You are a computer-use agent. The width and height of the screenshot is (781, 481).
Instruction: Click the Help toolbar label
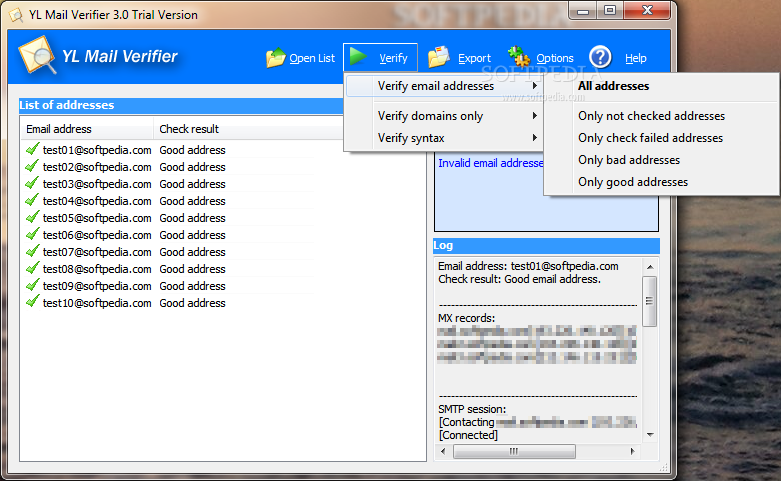636,58
